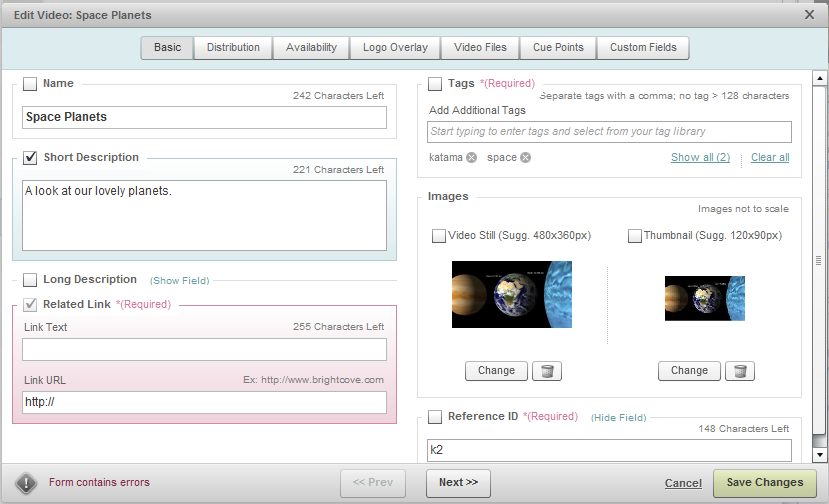Toggle the Name checkbox
The width and height of the screenshot is (829, 504).
click(x=30, y=84)
